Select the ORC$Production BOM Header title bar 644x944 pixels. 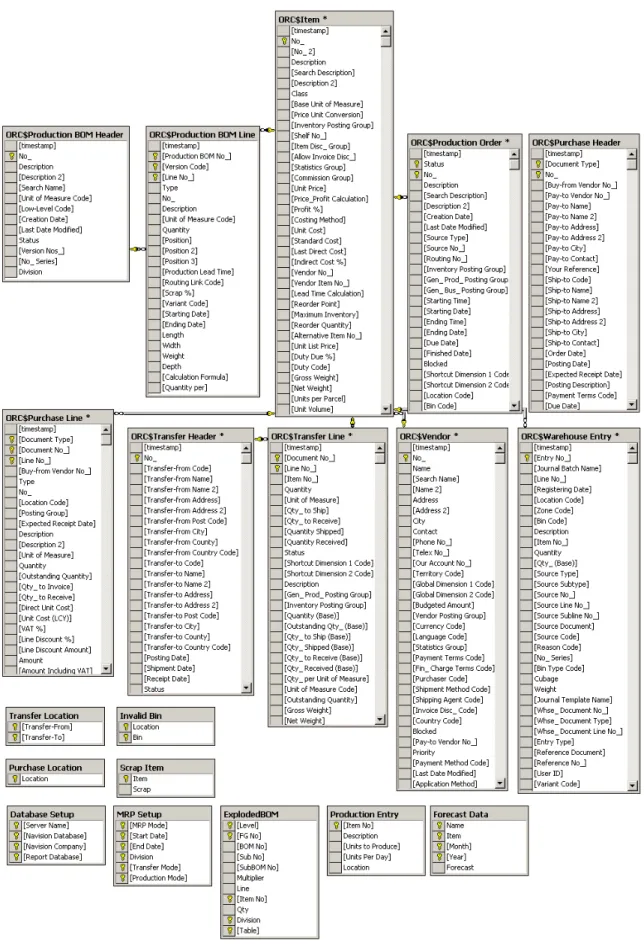click(x=66, y=134)
